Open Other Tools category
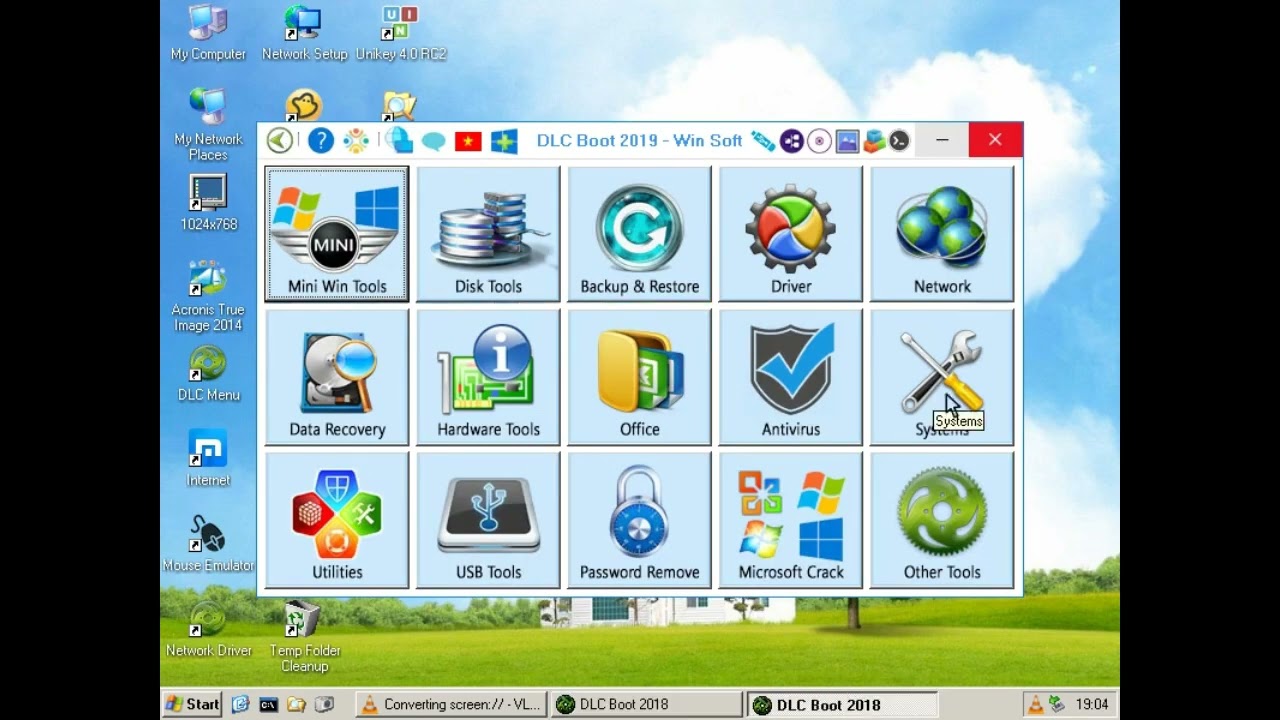This screenshot has width=1280, height=720. click(942, 520)
